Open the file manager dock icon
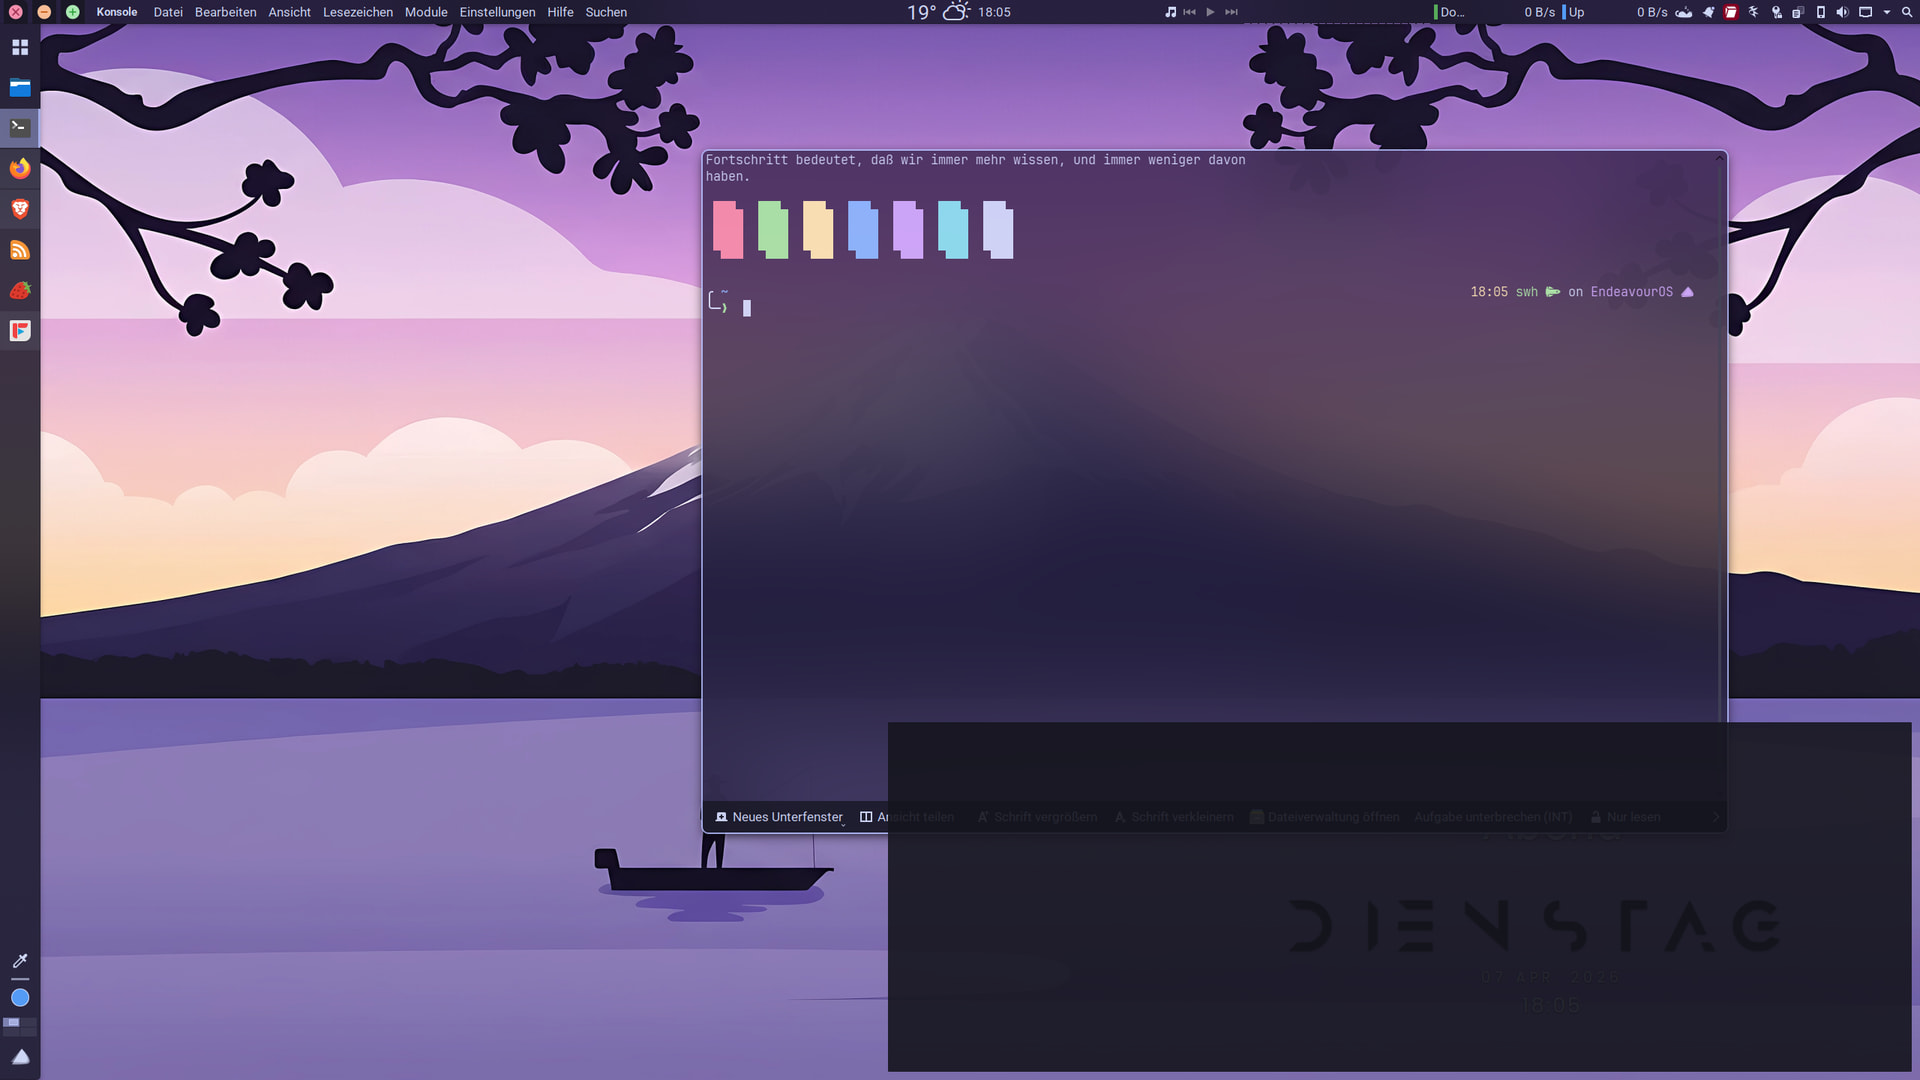 [20, 87]
